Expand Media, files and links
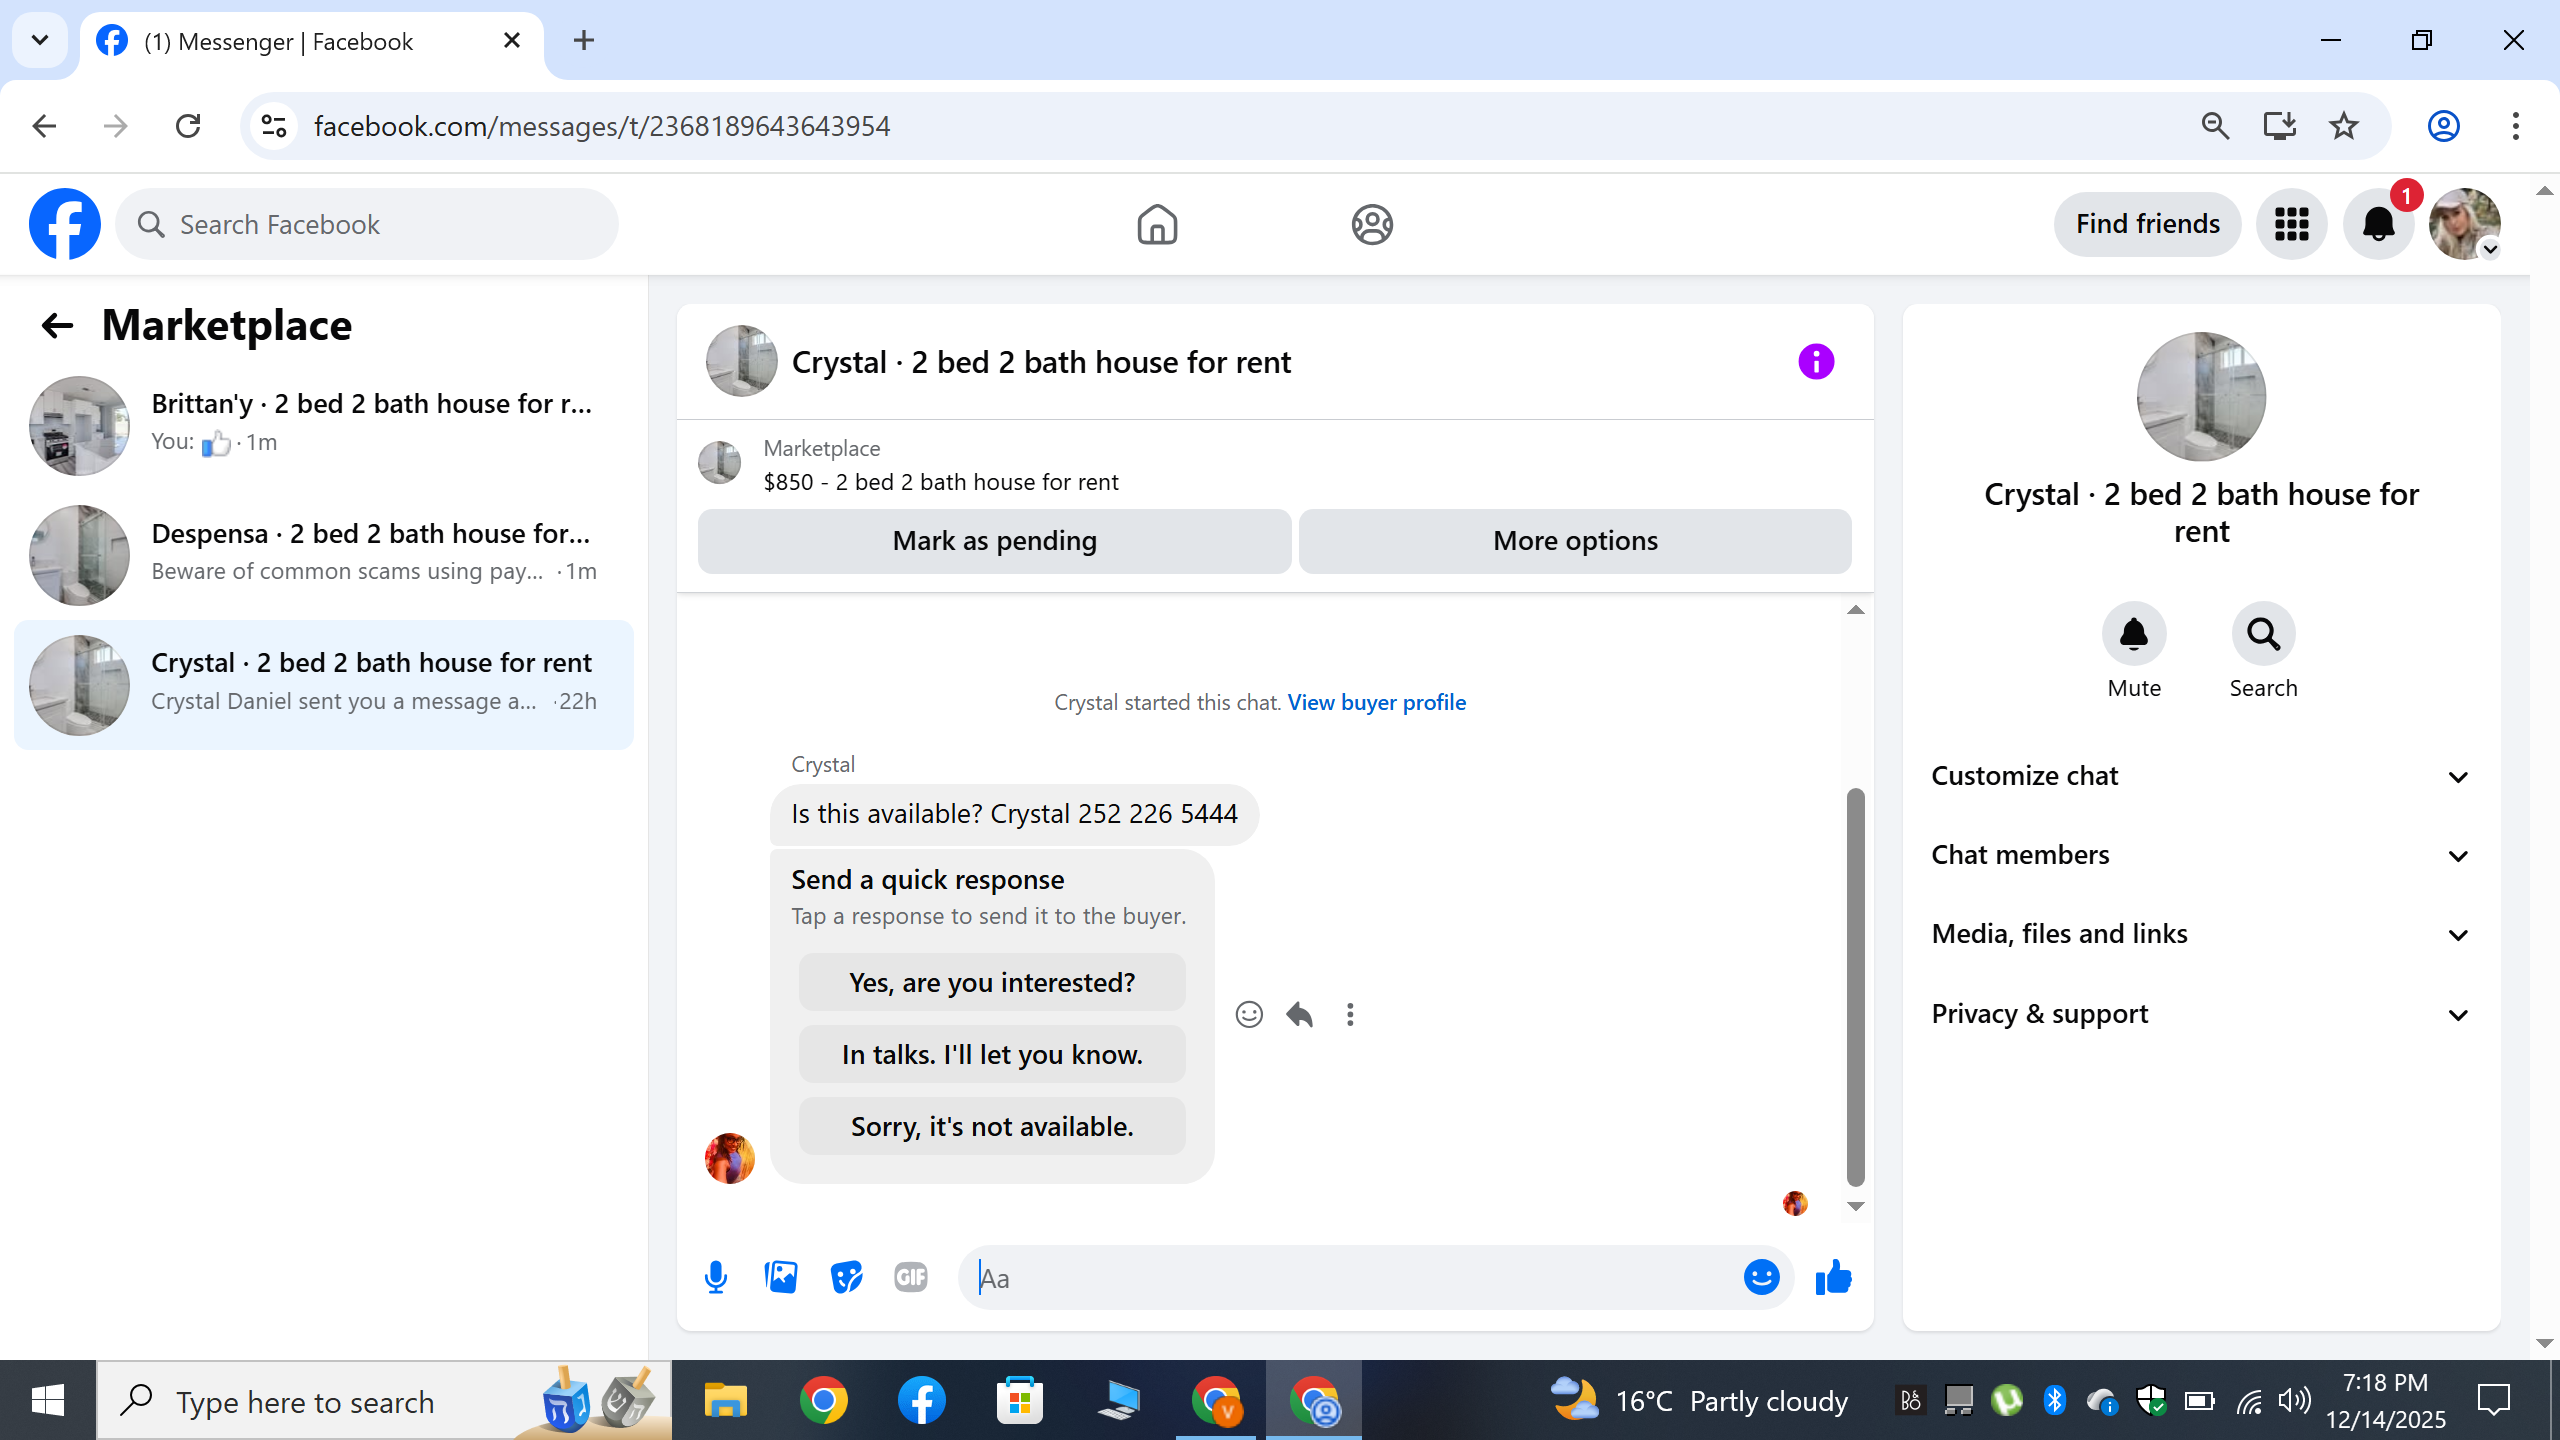2560x1440 pixels. (2200, 934)
